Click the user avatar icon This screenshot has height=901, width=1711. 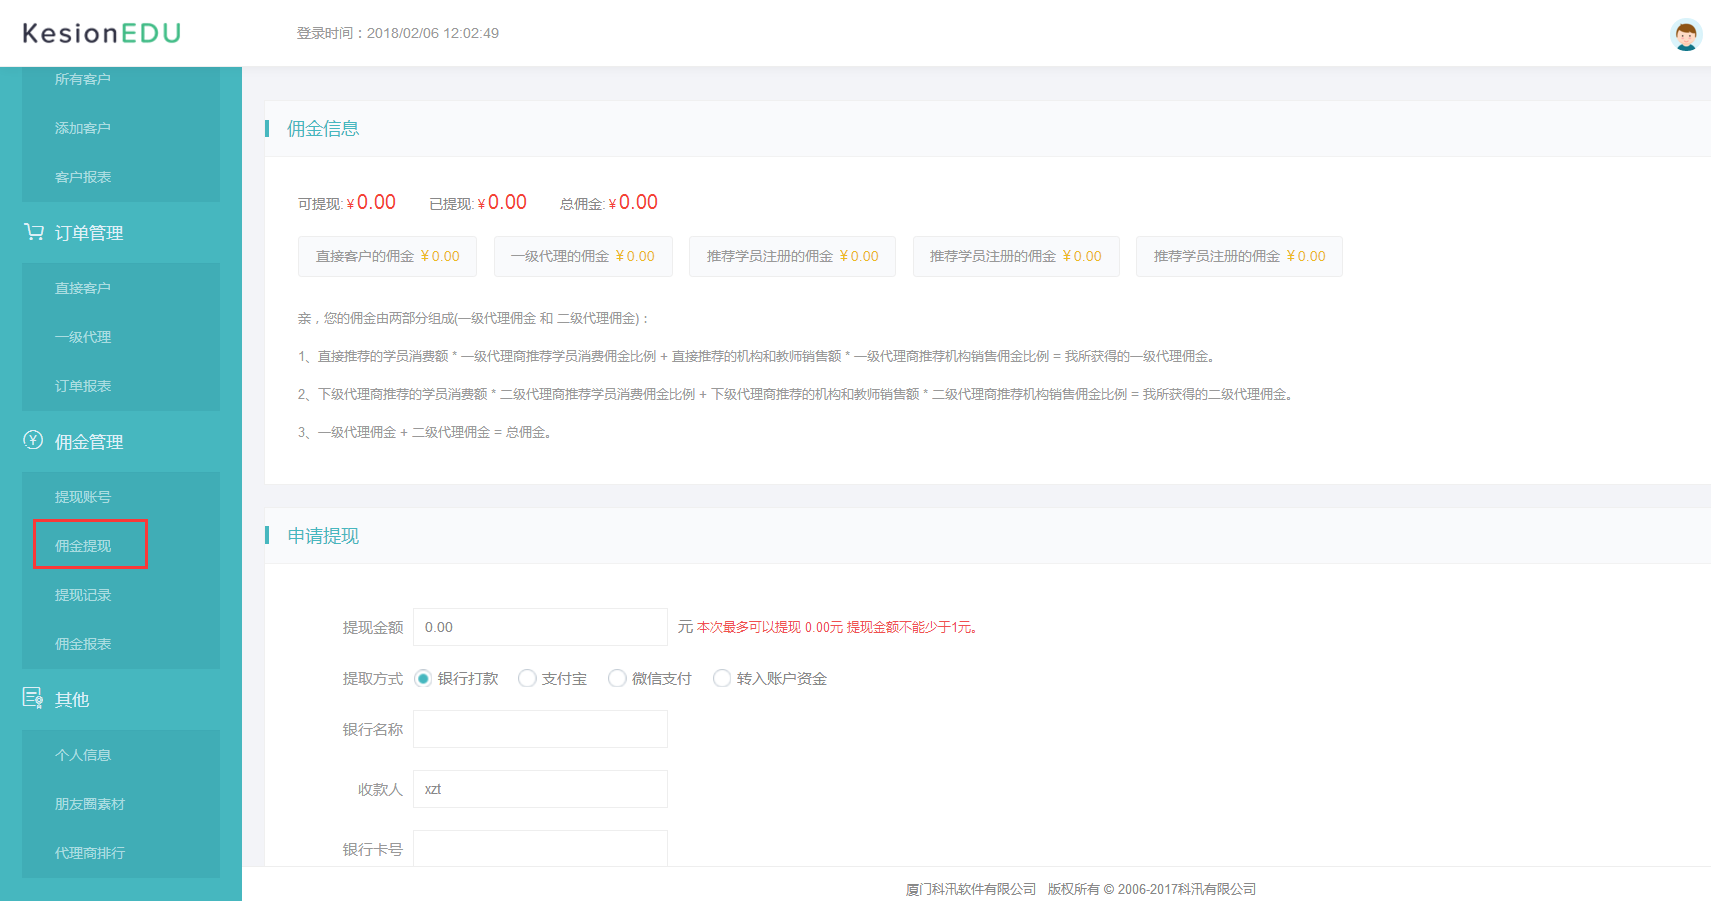pyautogui.click(x=1686, y=35)
